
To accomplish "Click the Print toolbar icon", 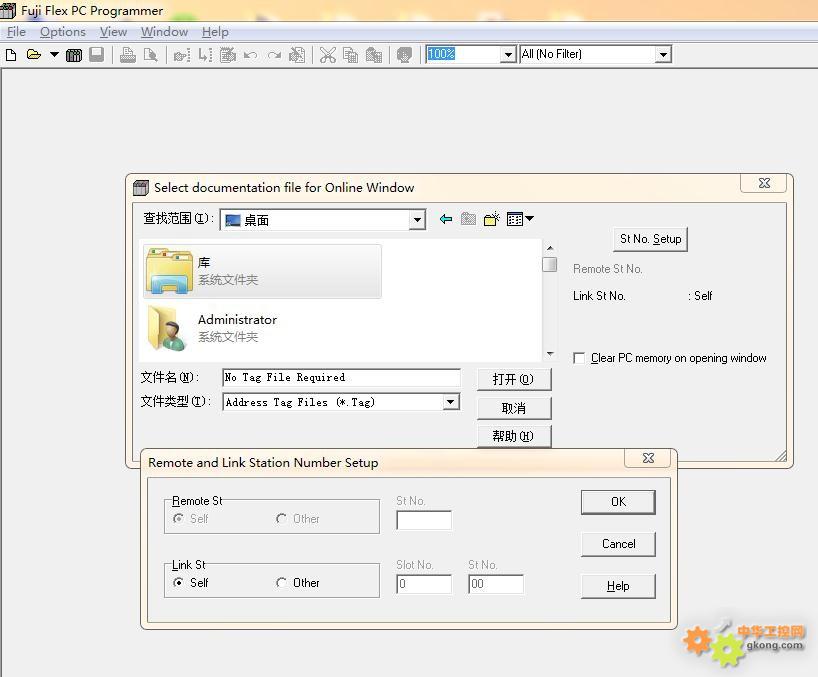I will click(127, 55).
